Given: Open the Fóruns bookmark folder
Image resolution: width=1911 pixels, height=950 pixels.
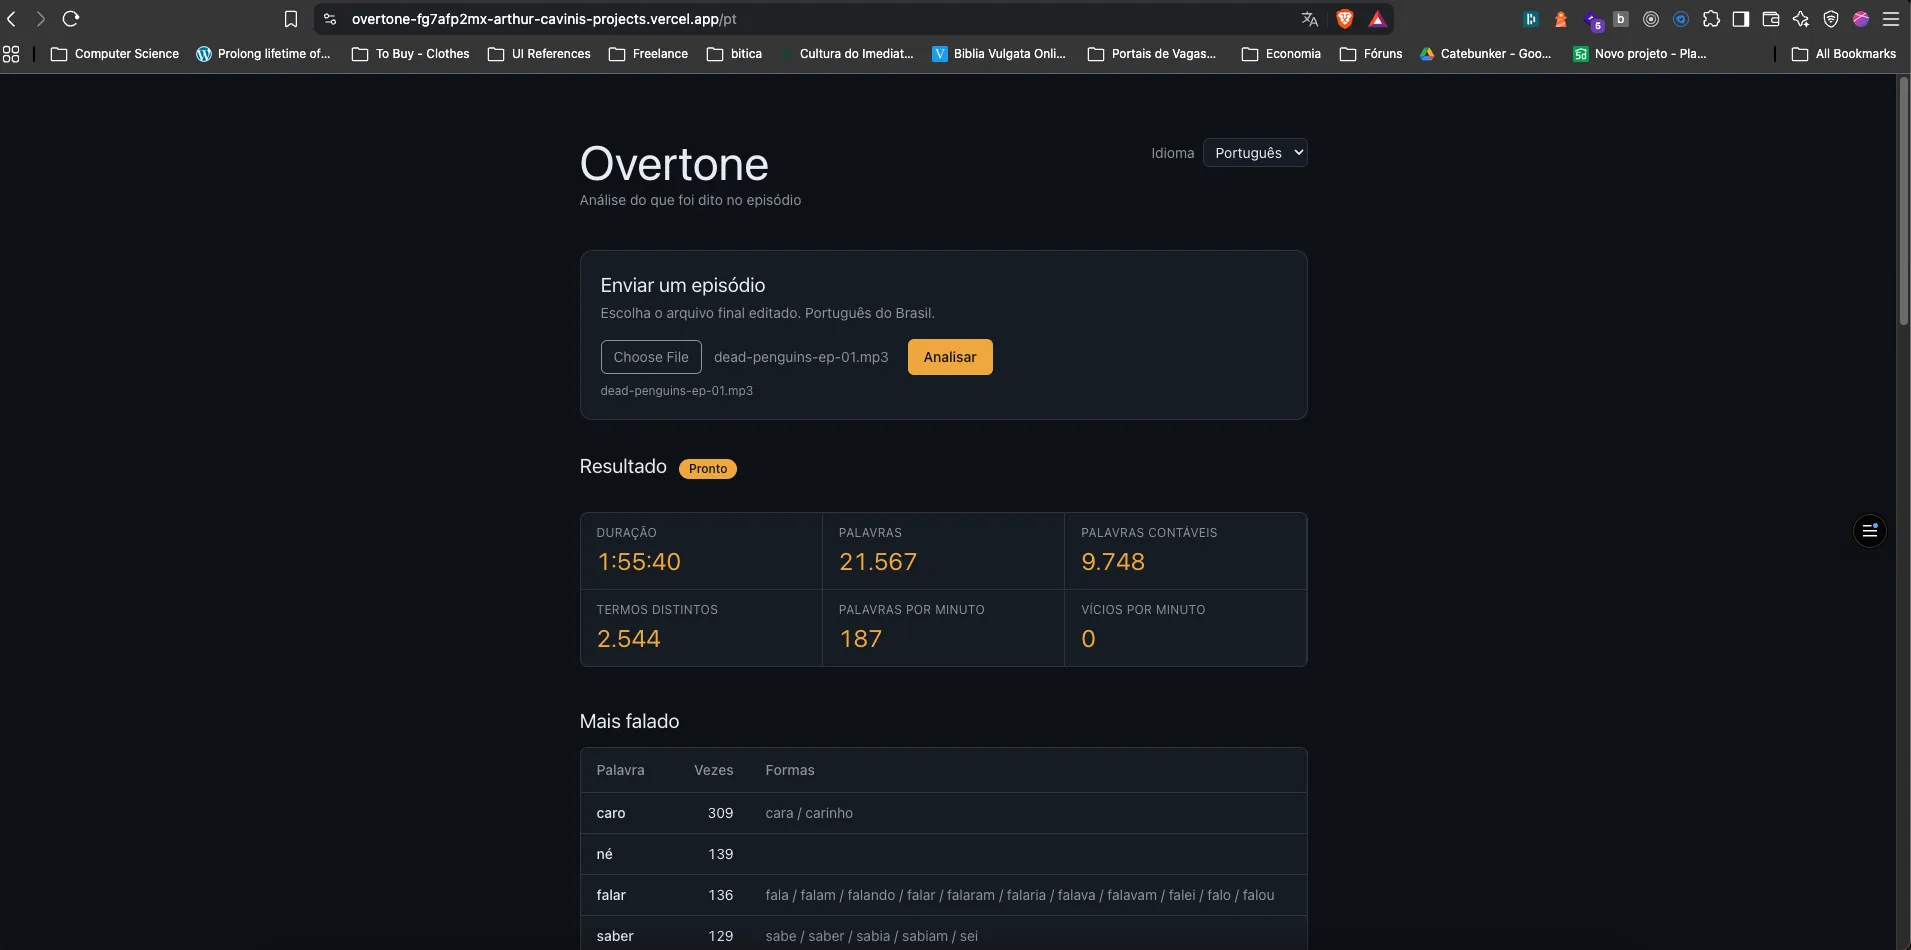Looking at the screenshot, I should (x=1371, y=54).
